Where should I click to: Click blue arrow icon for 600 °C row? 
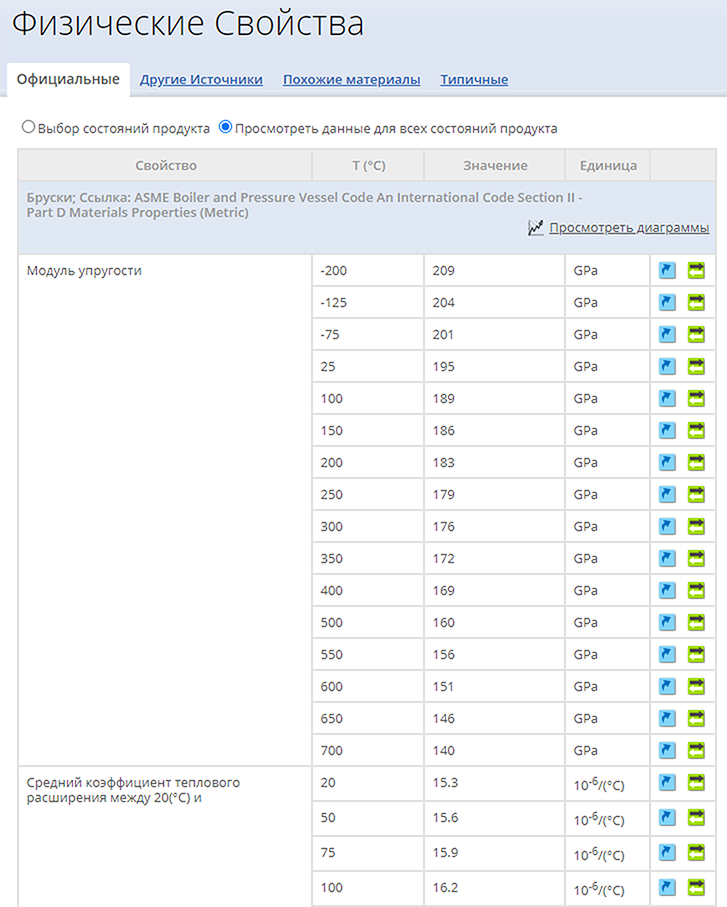667,686
